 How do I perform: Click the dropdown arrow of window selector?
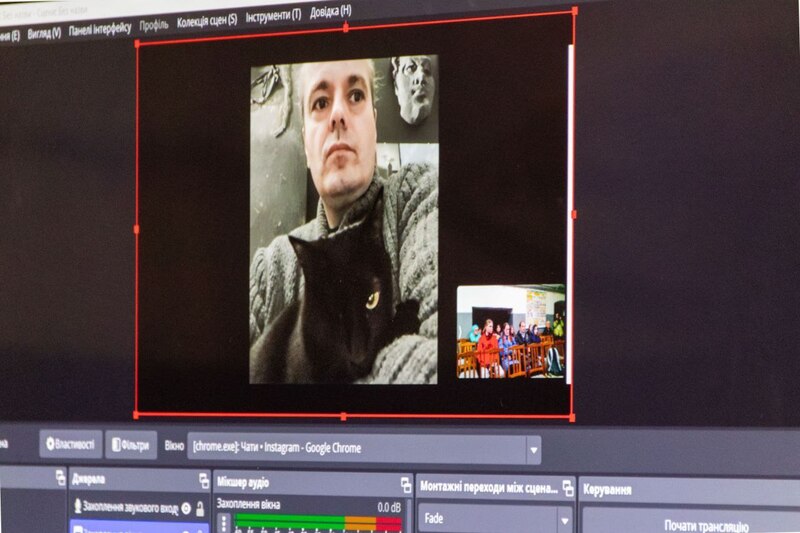[x=534, y=450]
